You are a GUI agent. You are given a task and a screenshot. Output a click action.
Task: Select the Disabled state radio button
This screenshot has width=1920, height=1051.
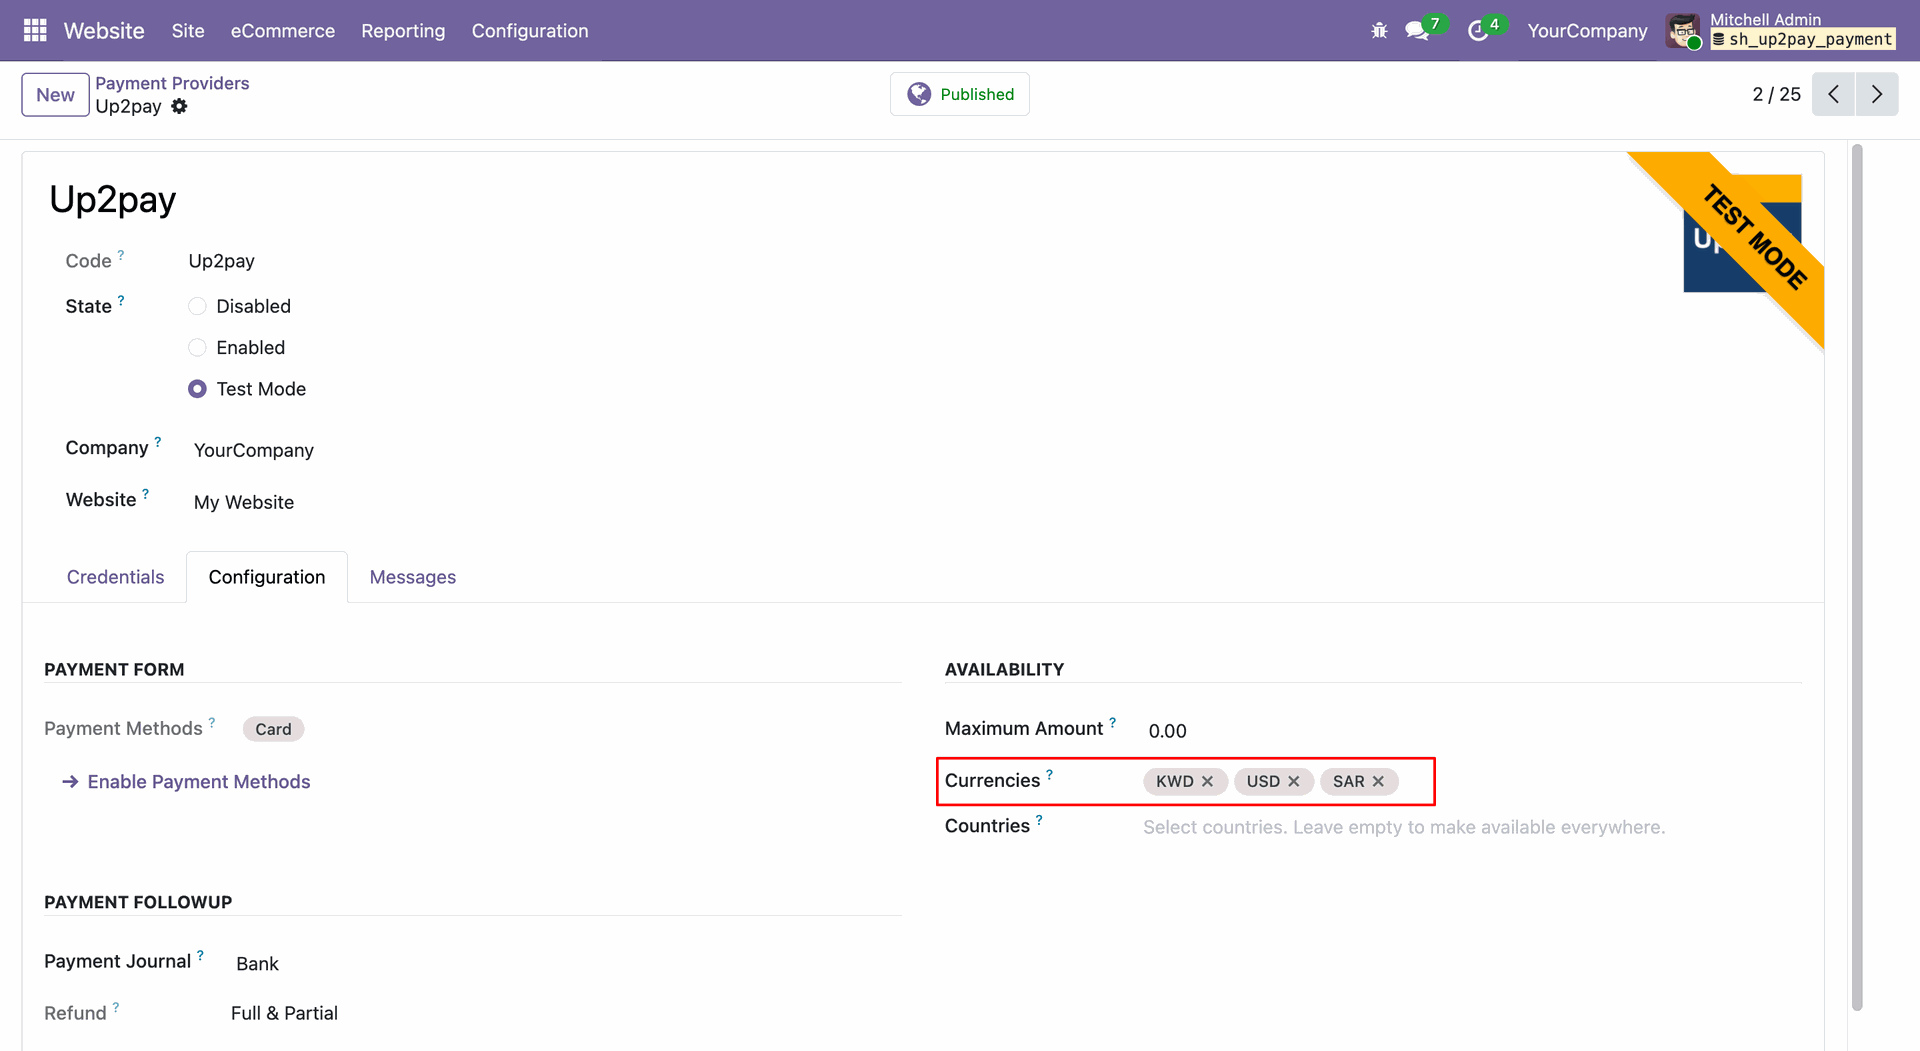click(x=197, y=306)
